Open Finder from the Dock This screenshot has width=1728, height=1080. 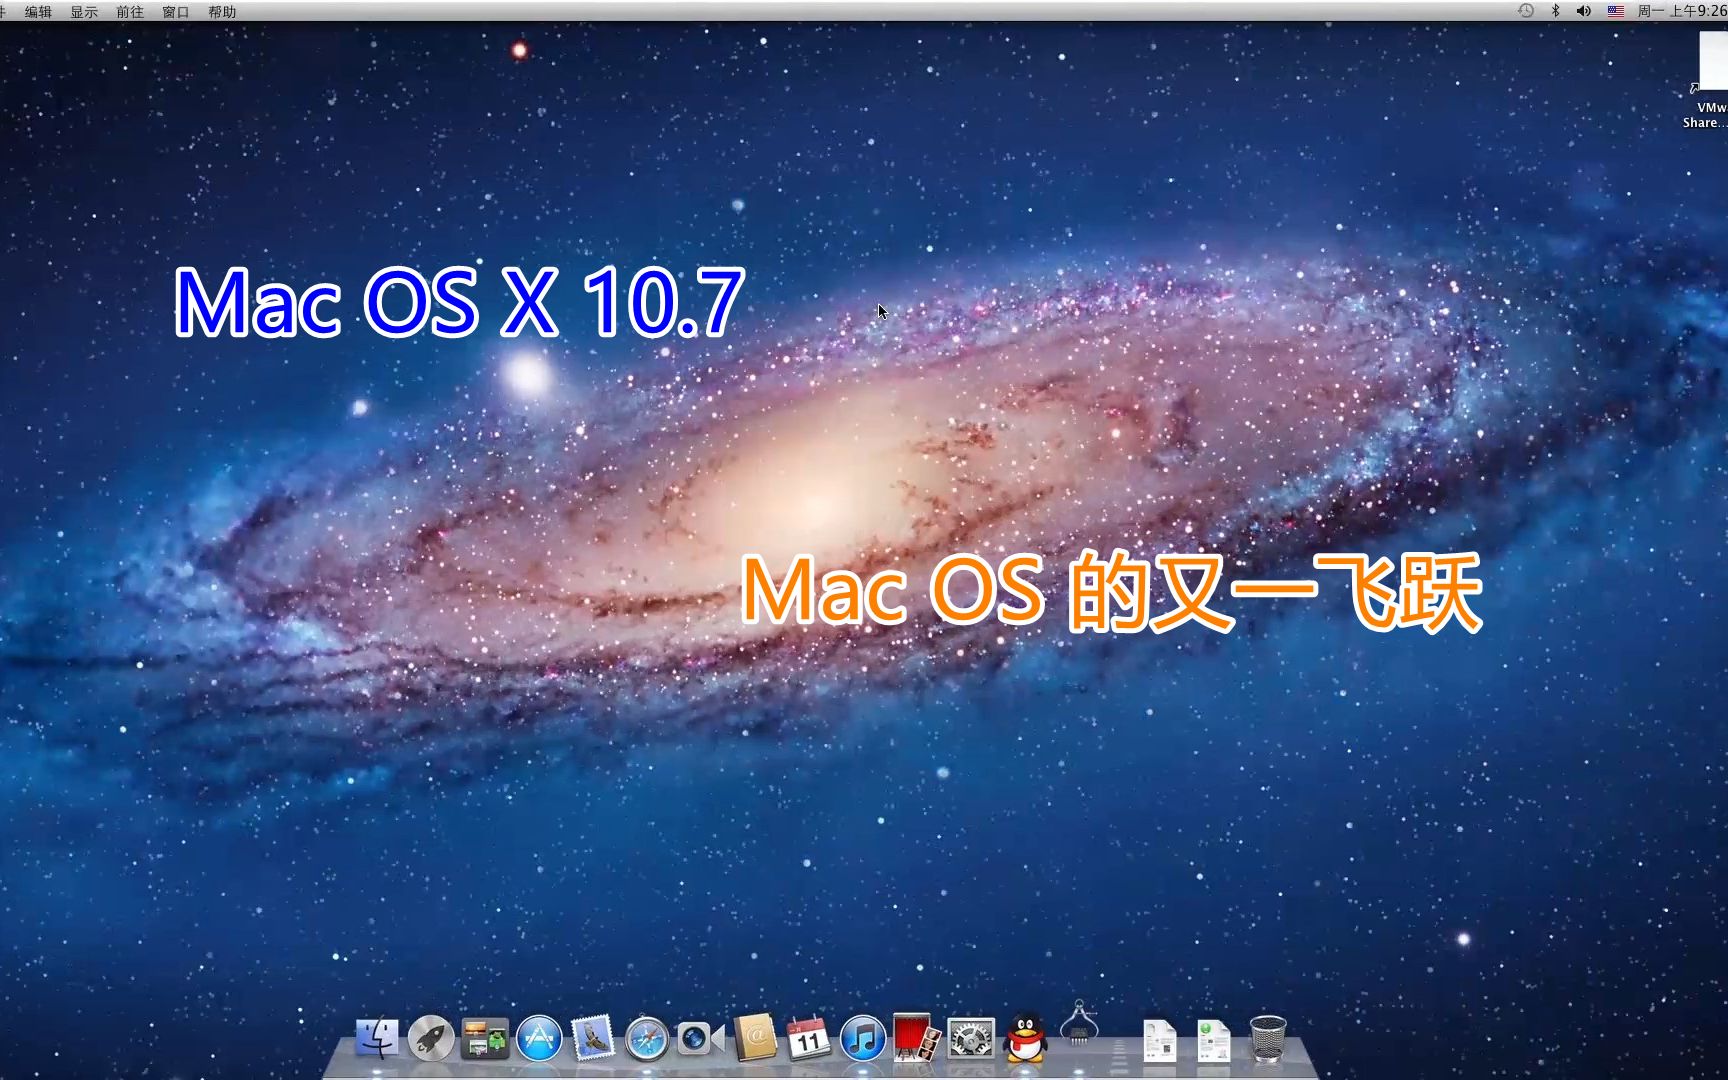377,1039
